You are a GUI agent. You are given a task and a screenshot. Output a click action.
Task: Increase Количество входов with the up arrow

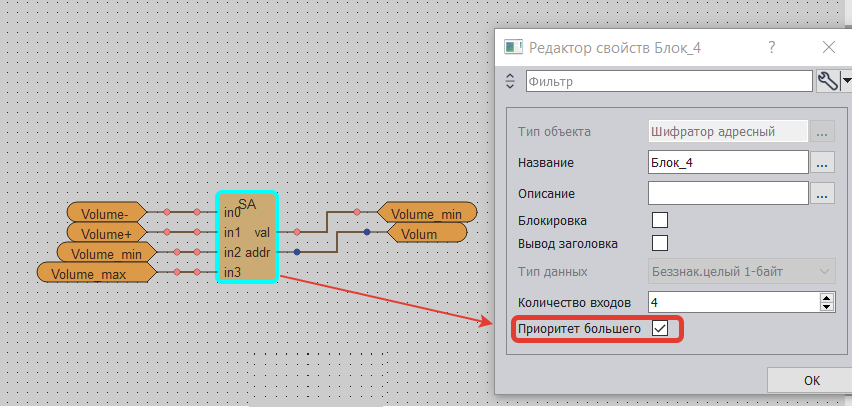(826, 297)
